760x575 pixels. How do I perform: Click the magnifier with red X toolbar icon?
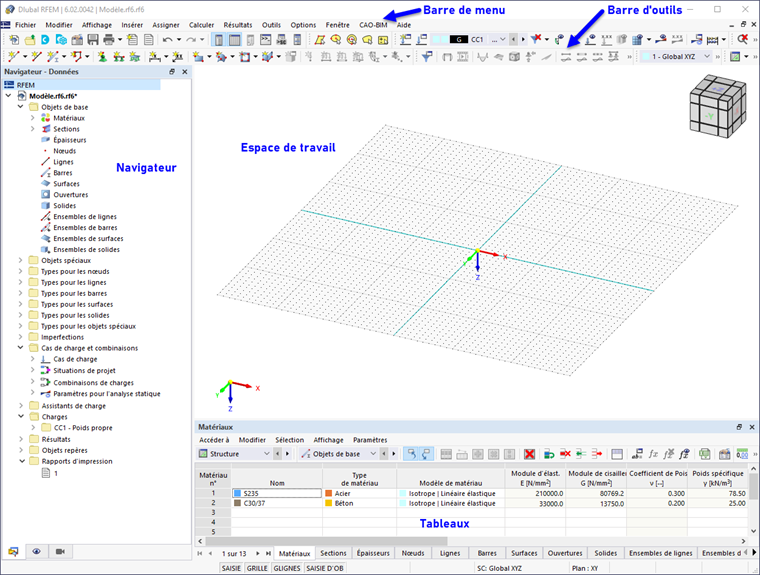coord(743,39)
